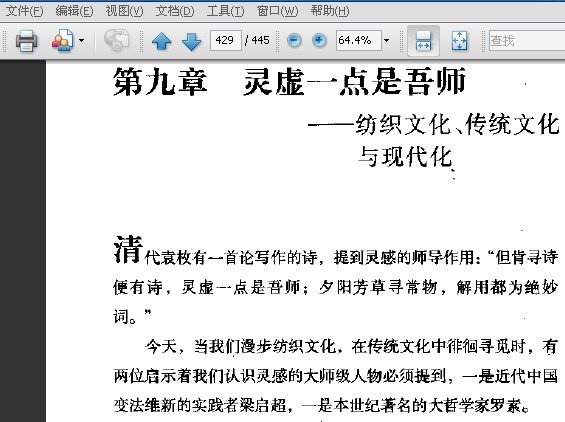Select the page number field showing 429
The width and height of the screenshot is (565, 422).
[x=226, y=40]
